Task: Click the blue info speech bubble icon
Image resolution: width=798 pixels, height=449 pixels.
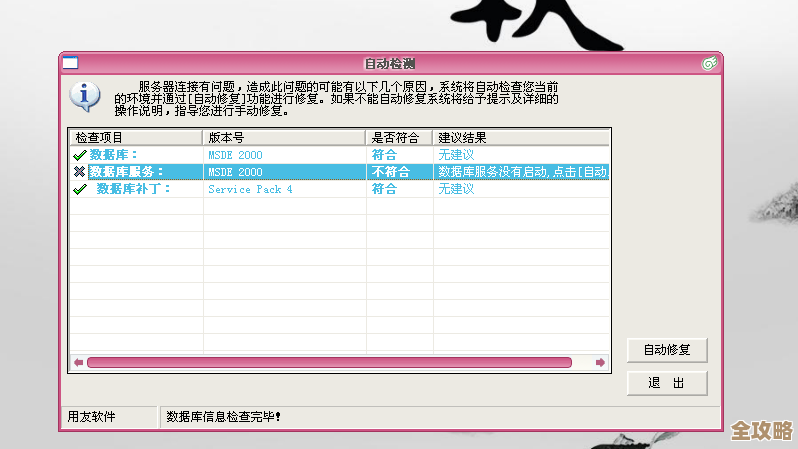Action: [x=85, y=96]
